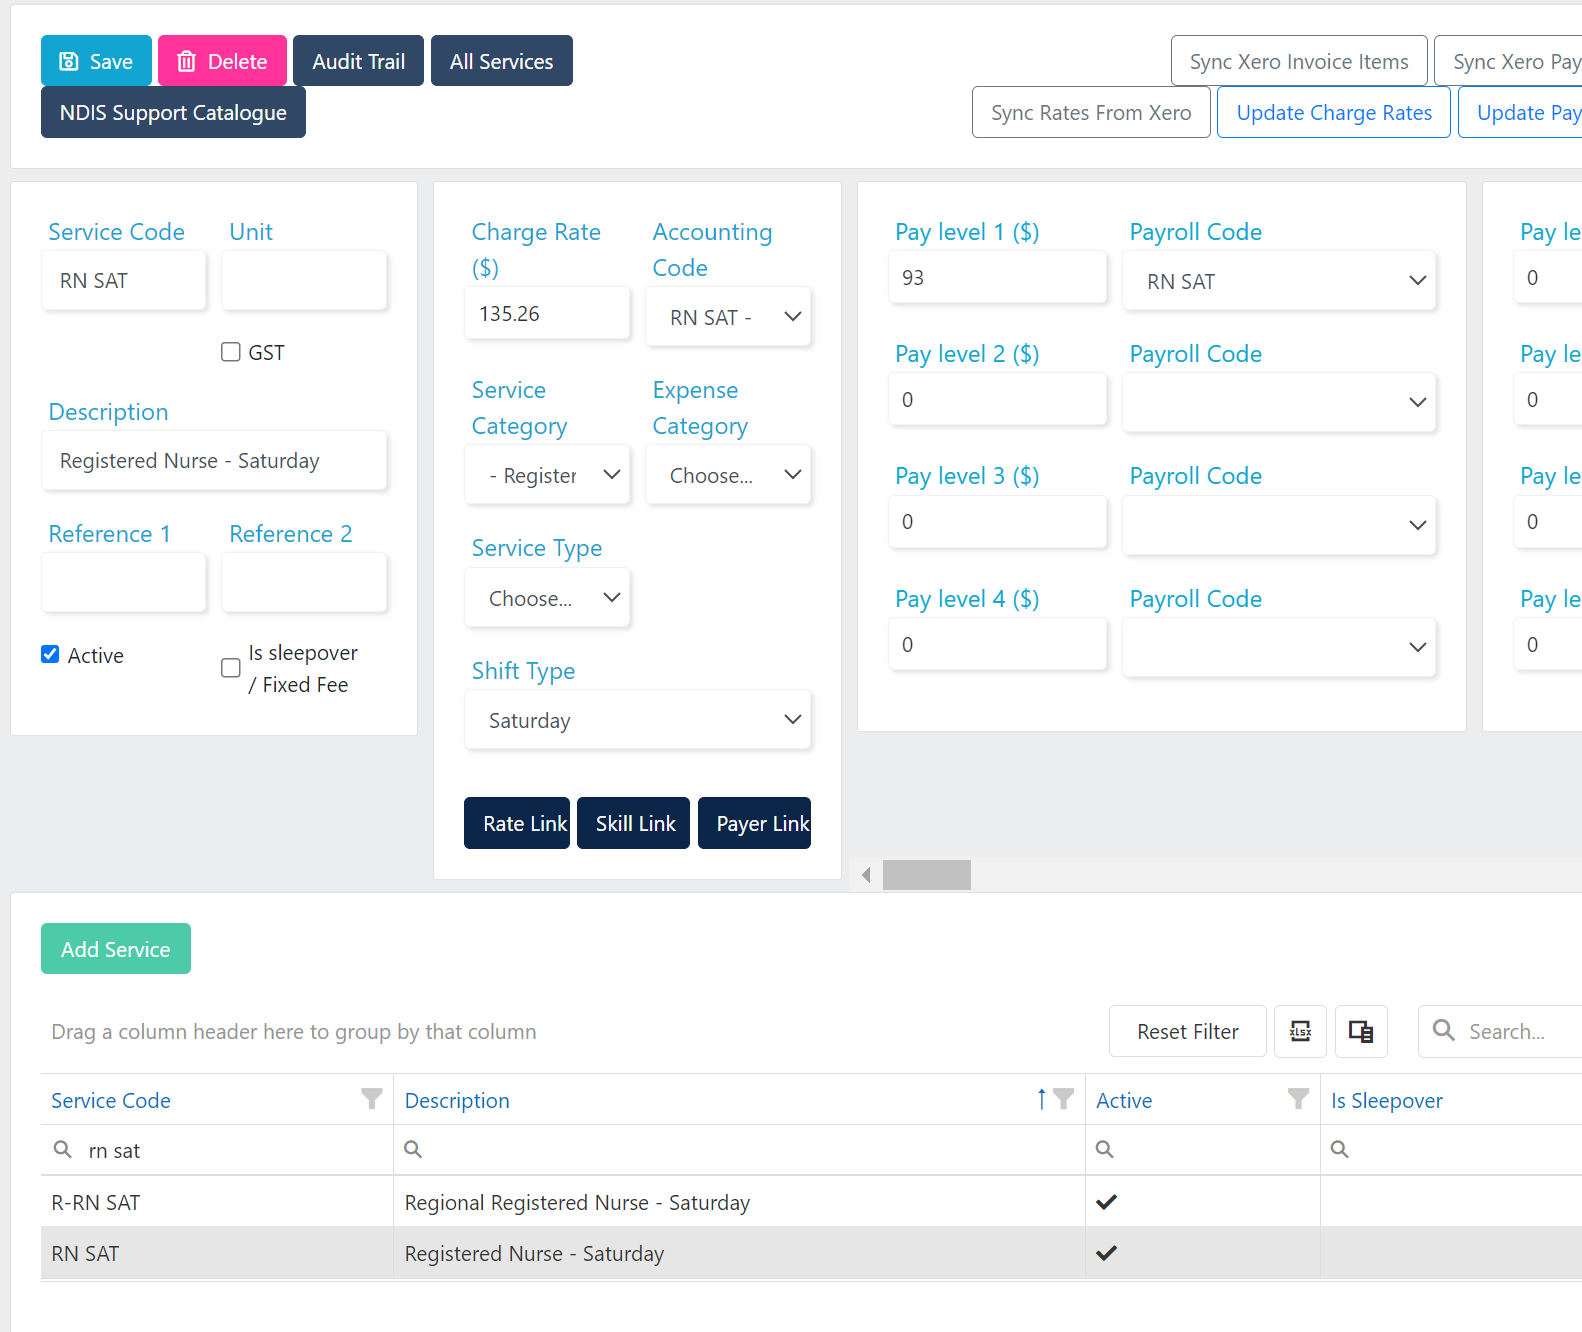Open the column chooser icon
The width and height of the screenshot is (1582, 1332).
point(1361,1031)
